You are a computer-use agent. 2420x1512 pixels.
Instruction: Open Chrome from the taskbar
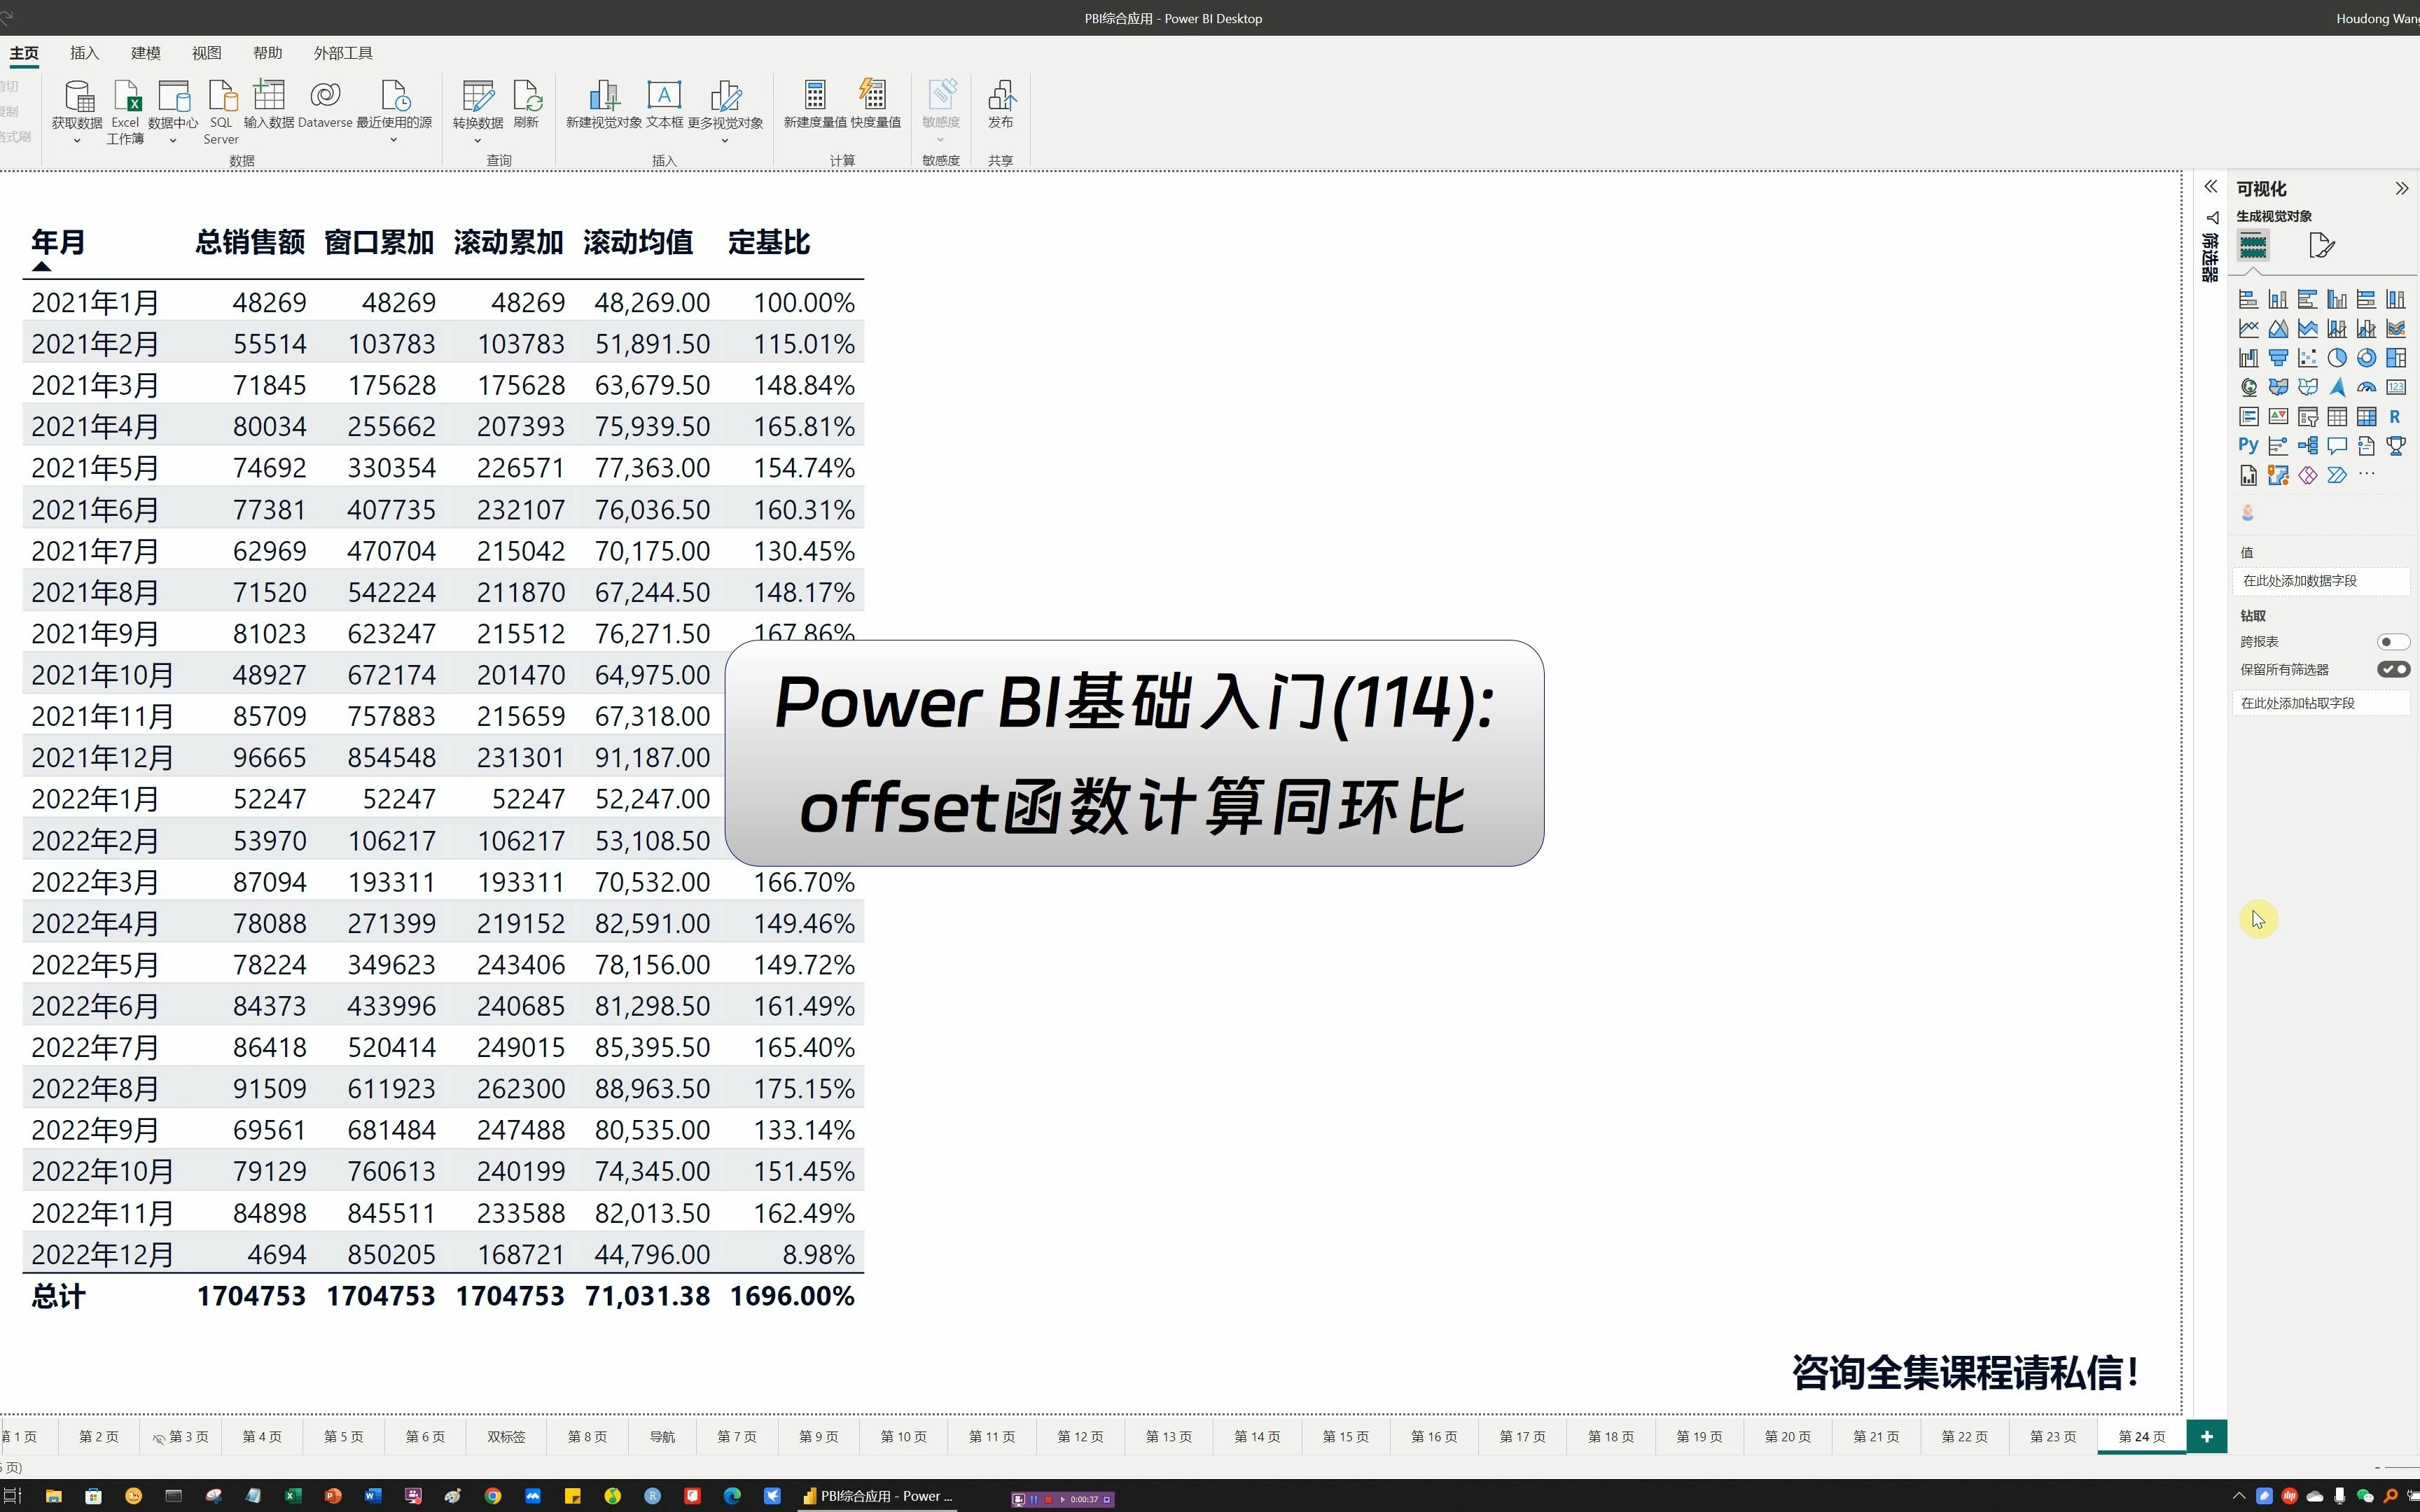click(x=493, y=1496)
